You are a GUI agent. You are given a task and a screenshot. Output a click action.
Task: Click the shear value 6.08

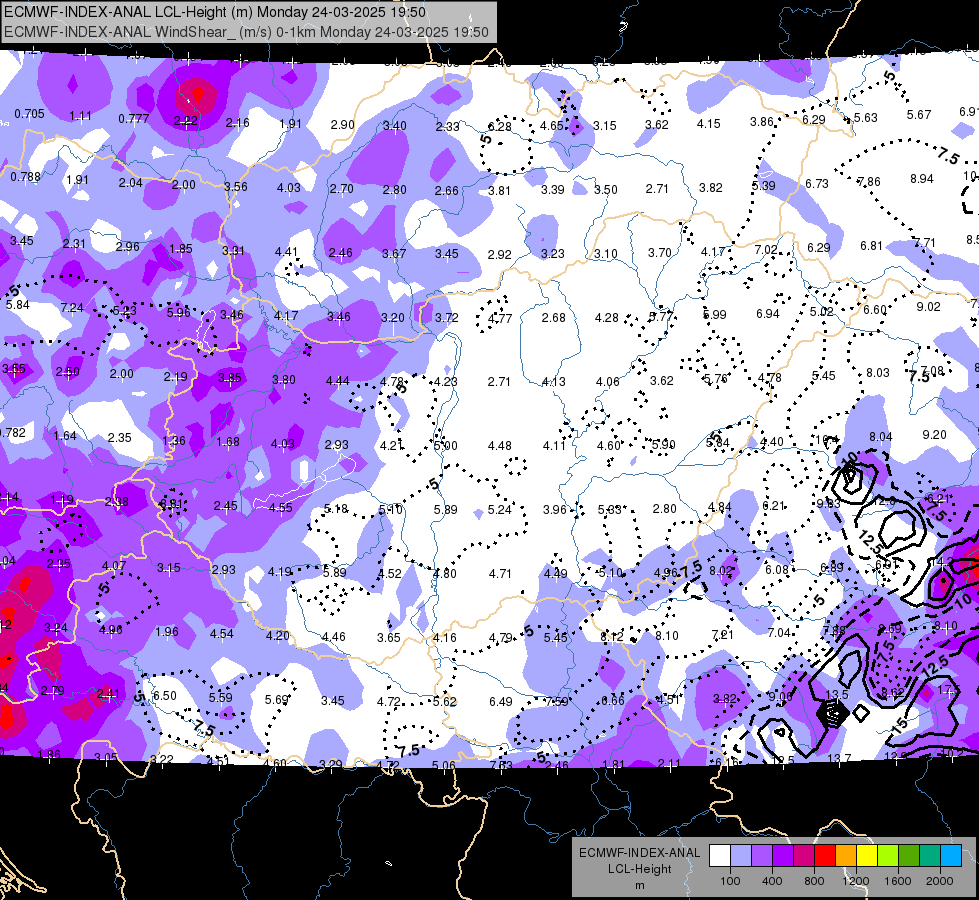777,570
